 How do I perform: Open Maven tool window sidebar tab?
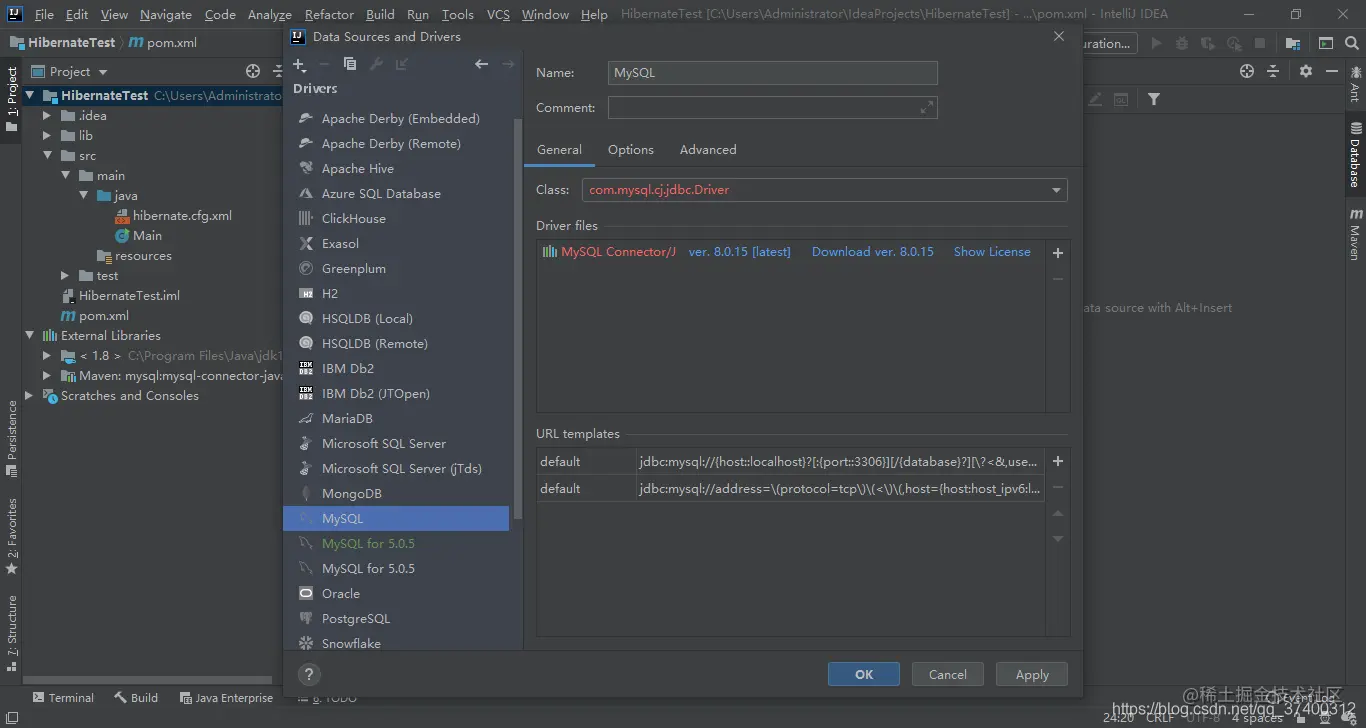click(x=1356, y=234)
